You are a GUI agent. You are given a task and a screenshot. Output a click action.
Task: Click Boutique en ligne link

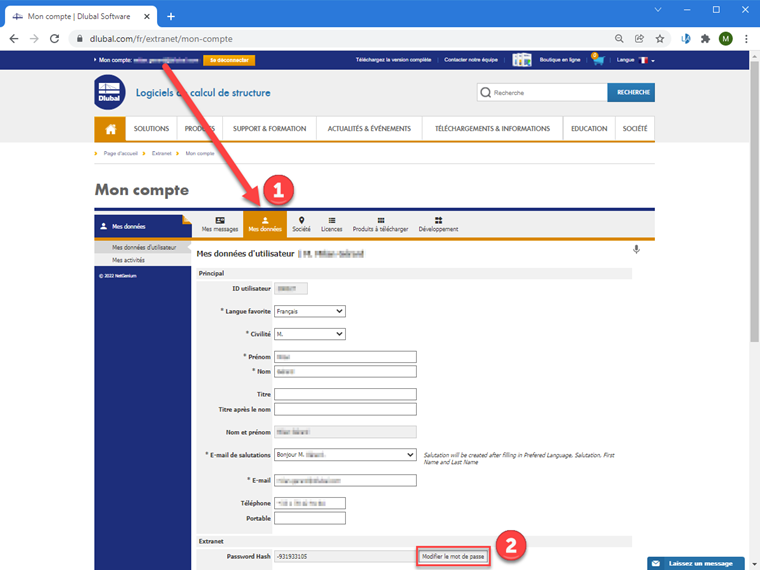tap(560, 60)
